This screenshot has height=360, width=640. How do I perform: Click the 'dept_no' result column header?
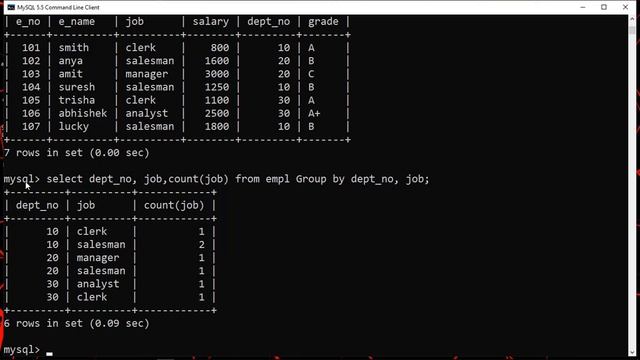[37, 205]
